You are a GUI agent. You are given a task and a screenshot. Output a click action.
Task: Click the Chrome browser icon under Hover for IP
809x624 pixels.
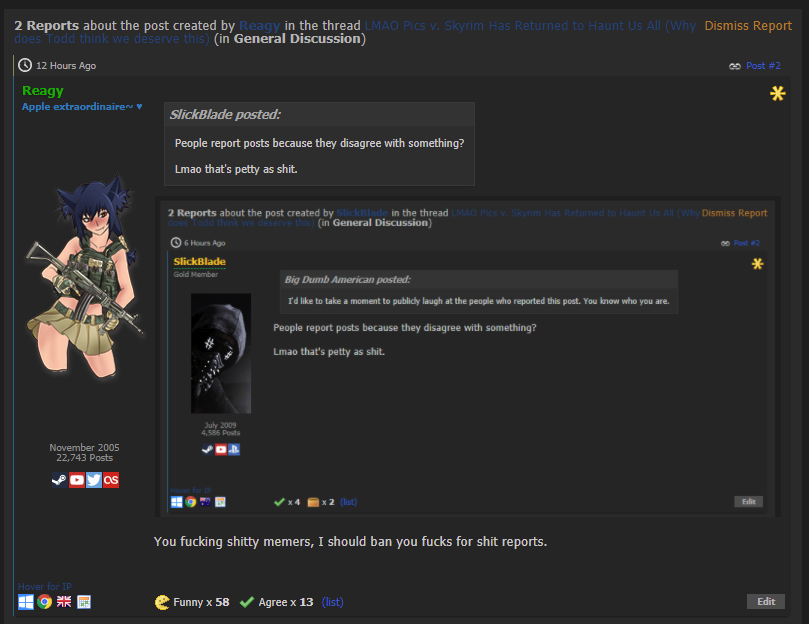tap(45, 602)
